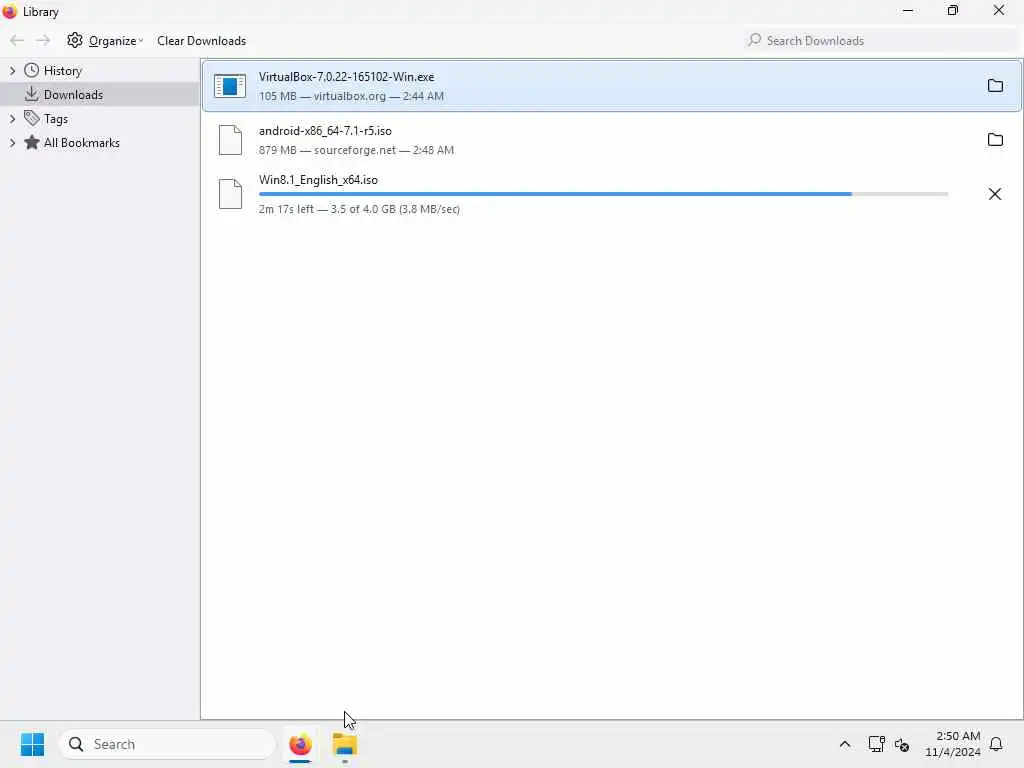The height and width of the screenshot is (768, 1024).
Task: Go forward using the forward arrow
Action: coord(43,40)
